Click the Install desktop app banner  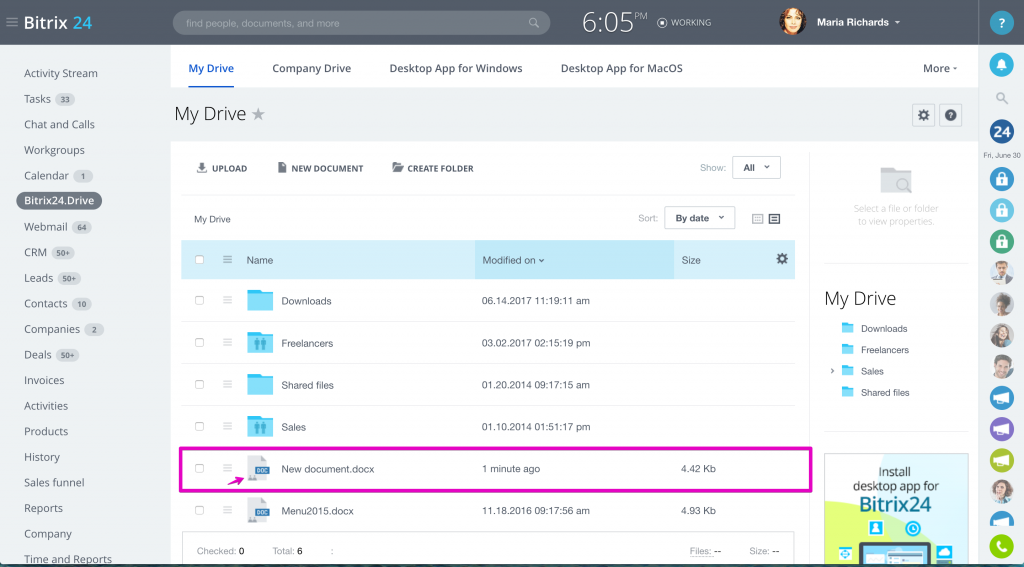pos(896,508)
